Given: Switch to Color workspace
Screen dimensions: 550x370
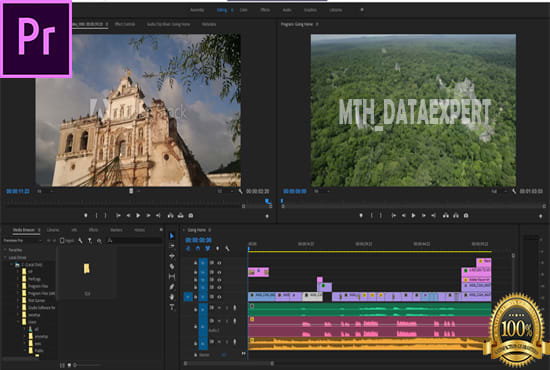Looking at the screenshot, I should click(x=243, y=10).
